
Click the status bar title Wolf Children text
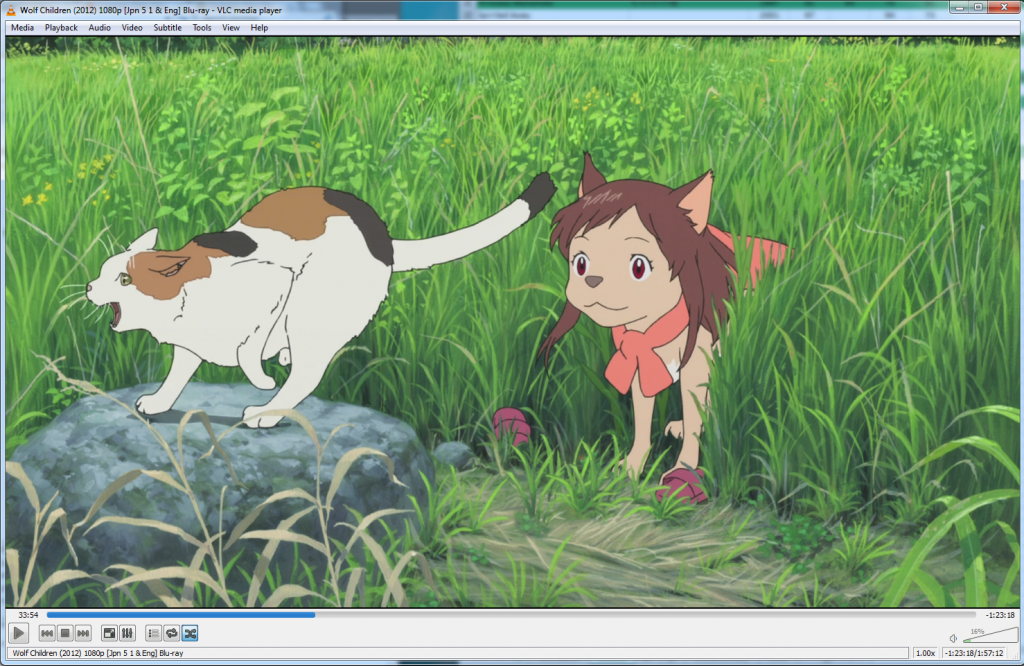pyautogui.click(x=98, y=653)
